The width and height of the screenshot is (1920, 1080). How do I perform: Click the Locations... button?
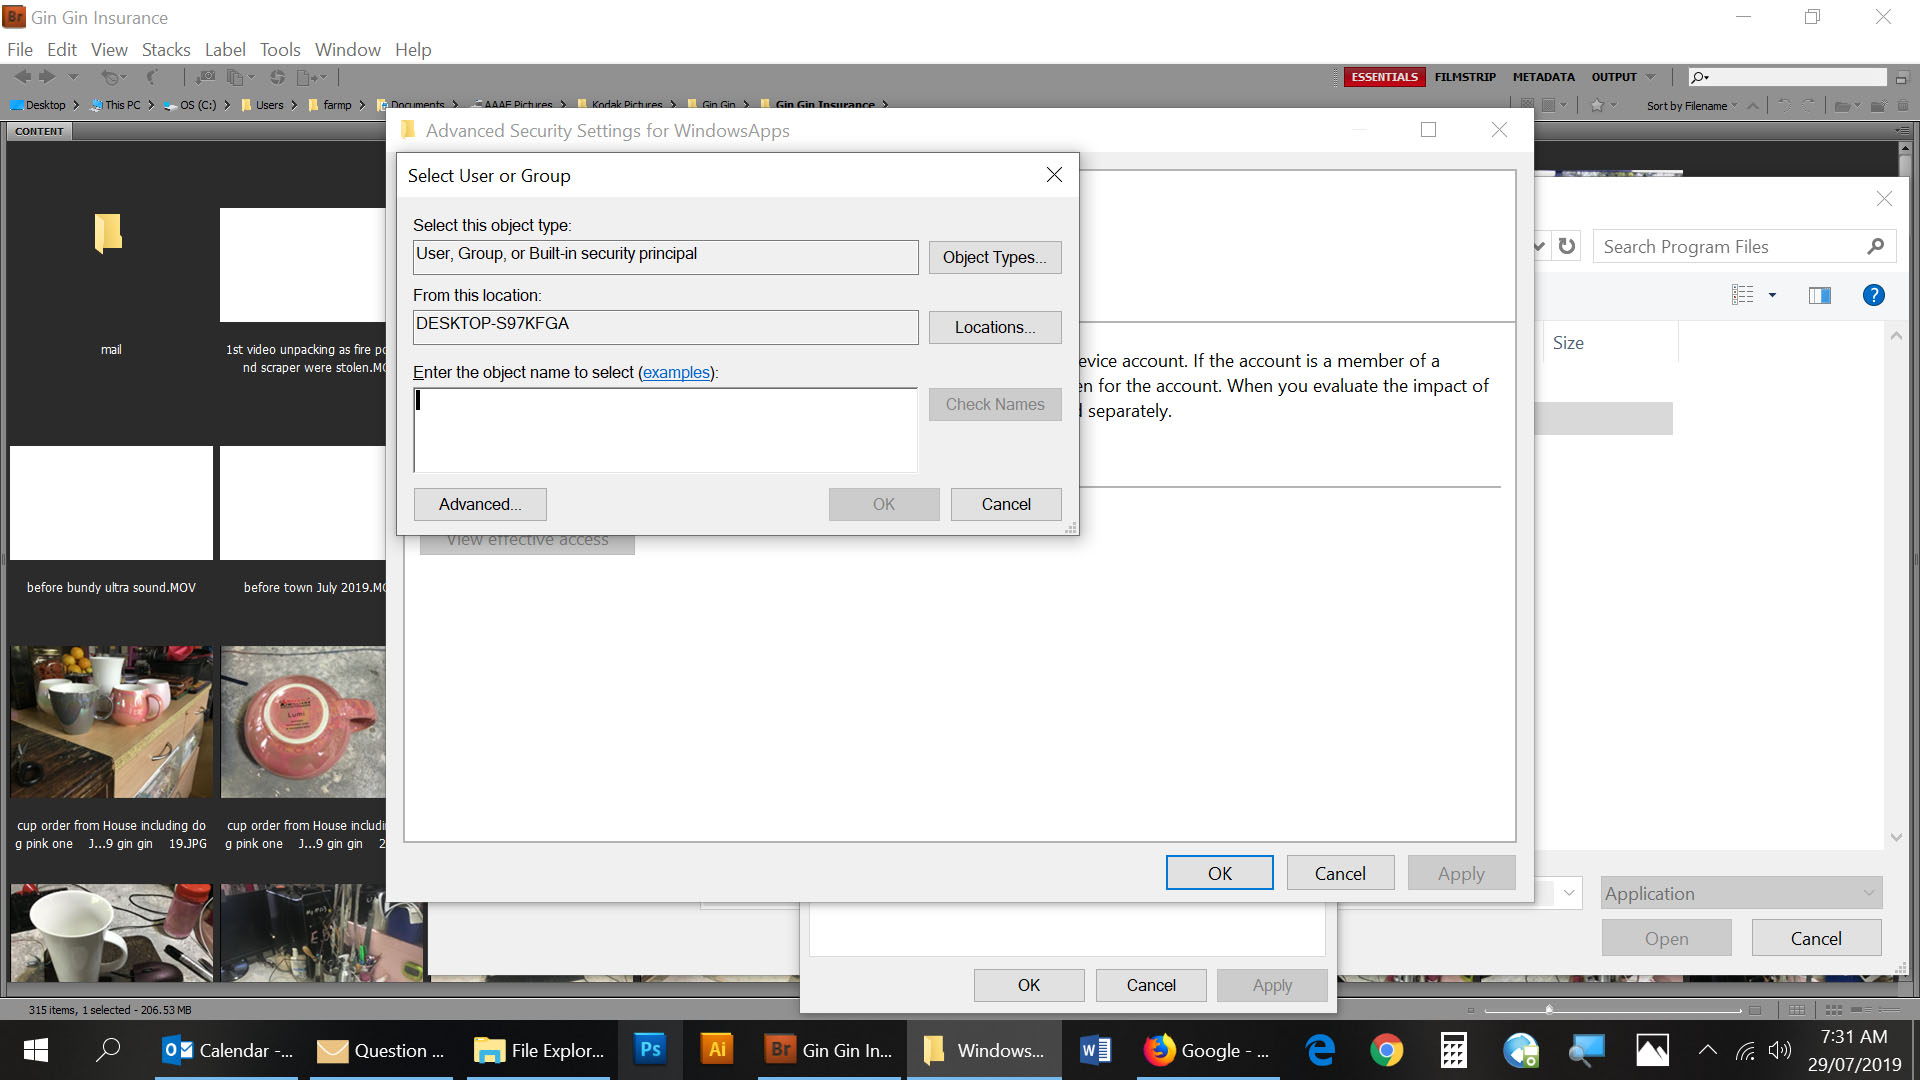[994, 327]
